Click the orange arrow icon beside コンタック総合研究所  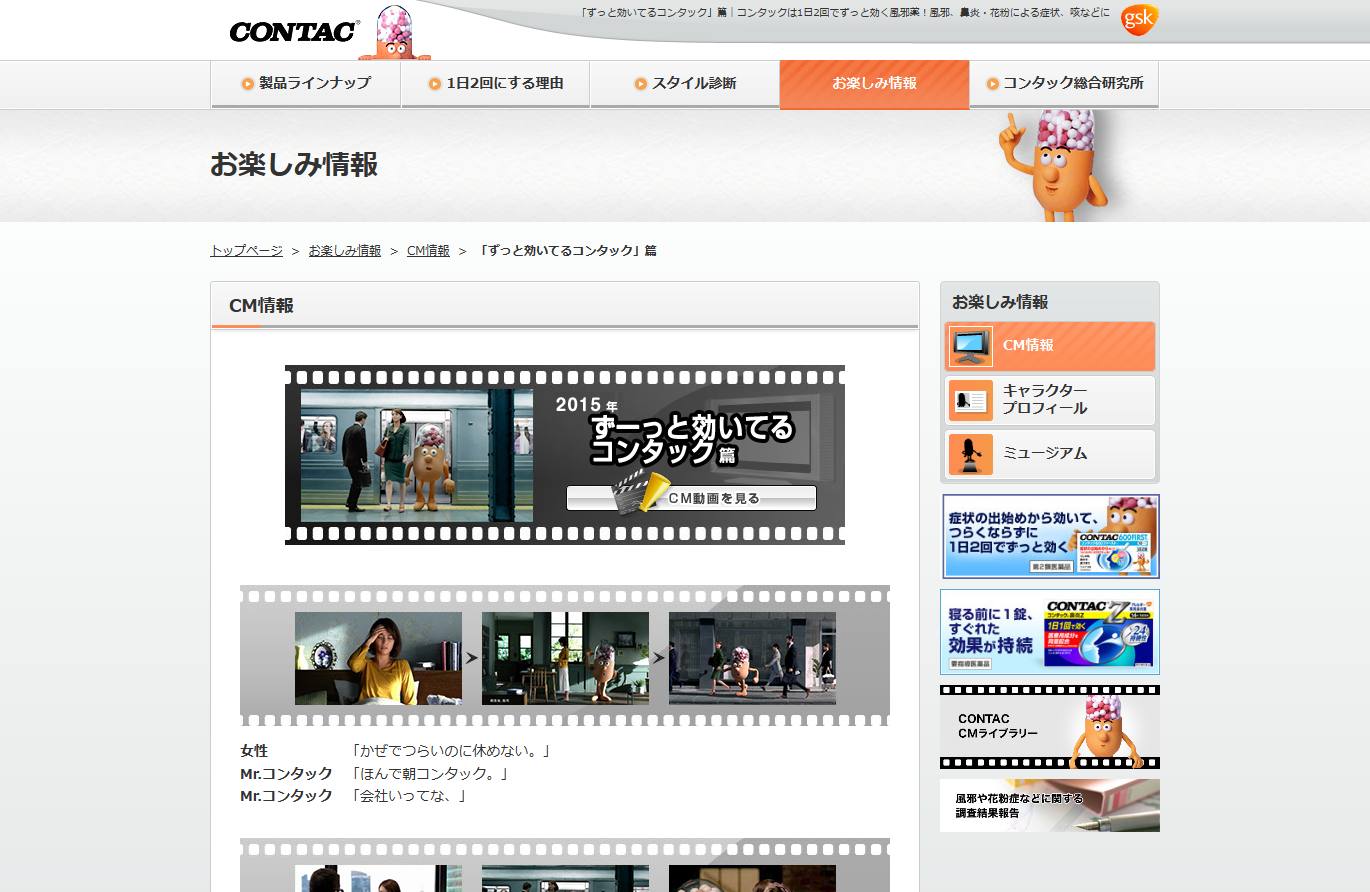click(992, 84)
